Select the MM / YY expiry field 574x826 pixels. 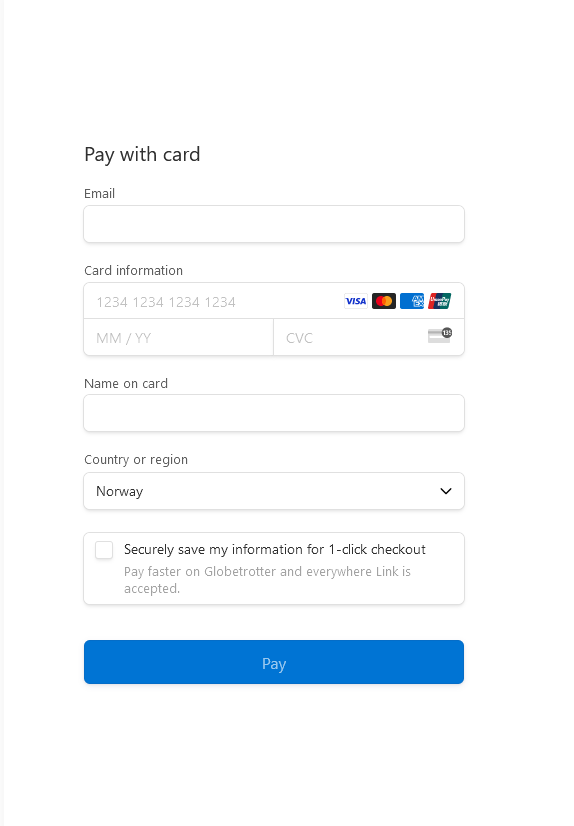(x=179, y=337)
